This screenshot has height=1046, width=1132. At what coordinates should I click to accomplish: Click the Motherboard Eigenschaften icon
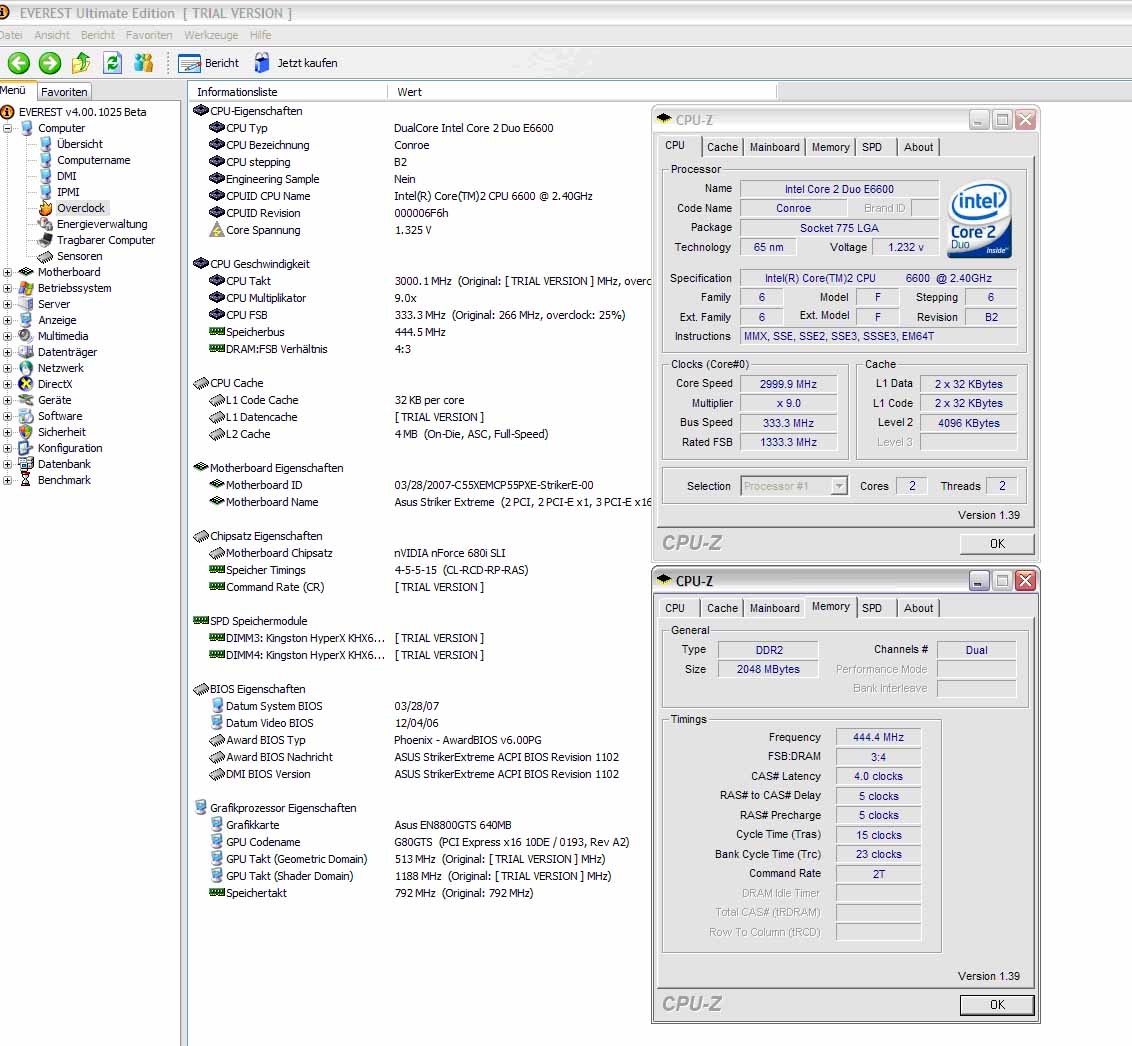[201, 467]
